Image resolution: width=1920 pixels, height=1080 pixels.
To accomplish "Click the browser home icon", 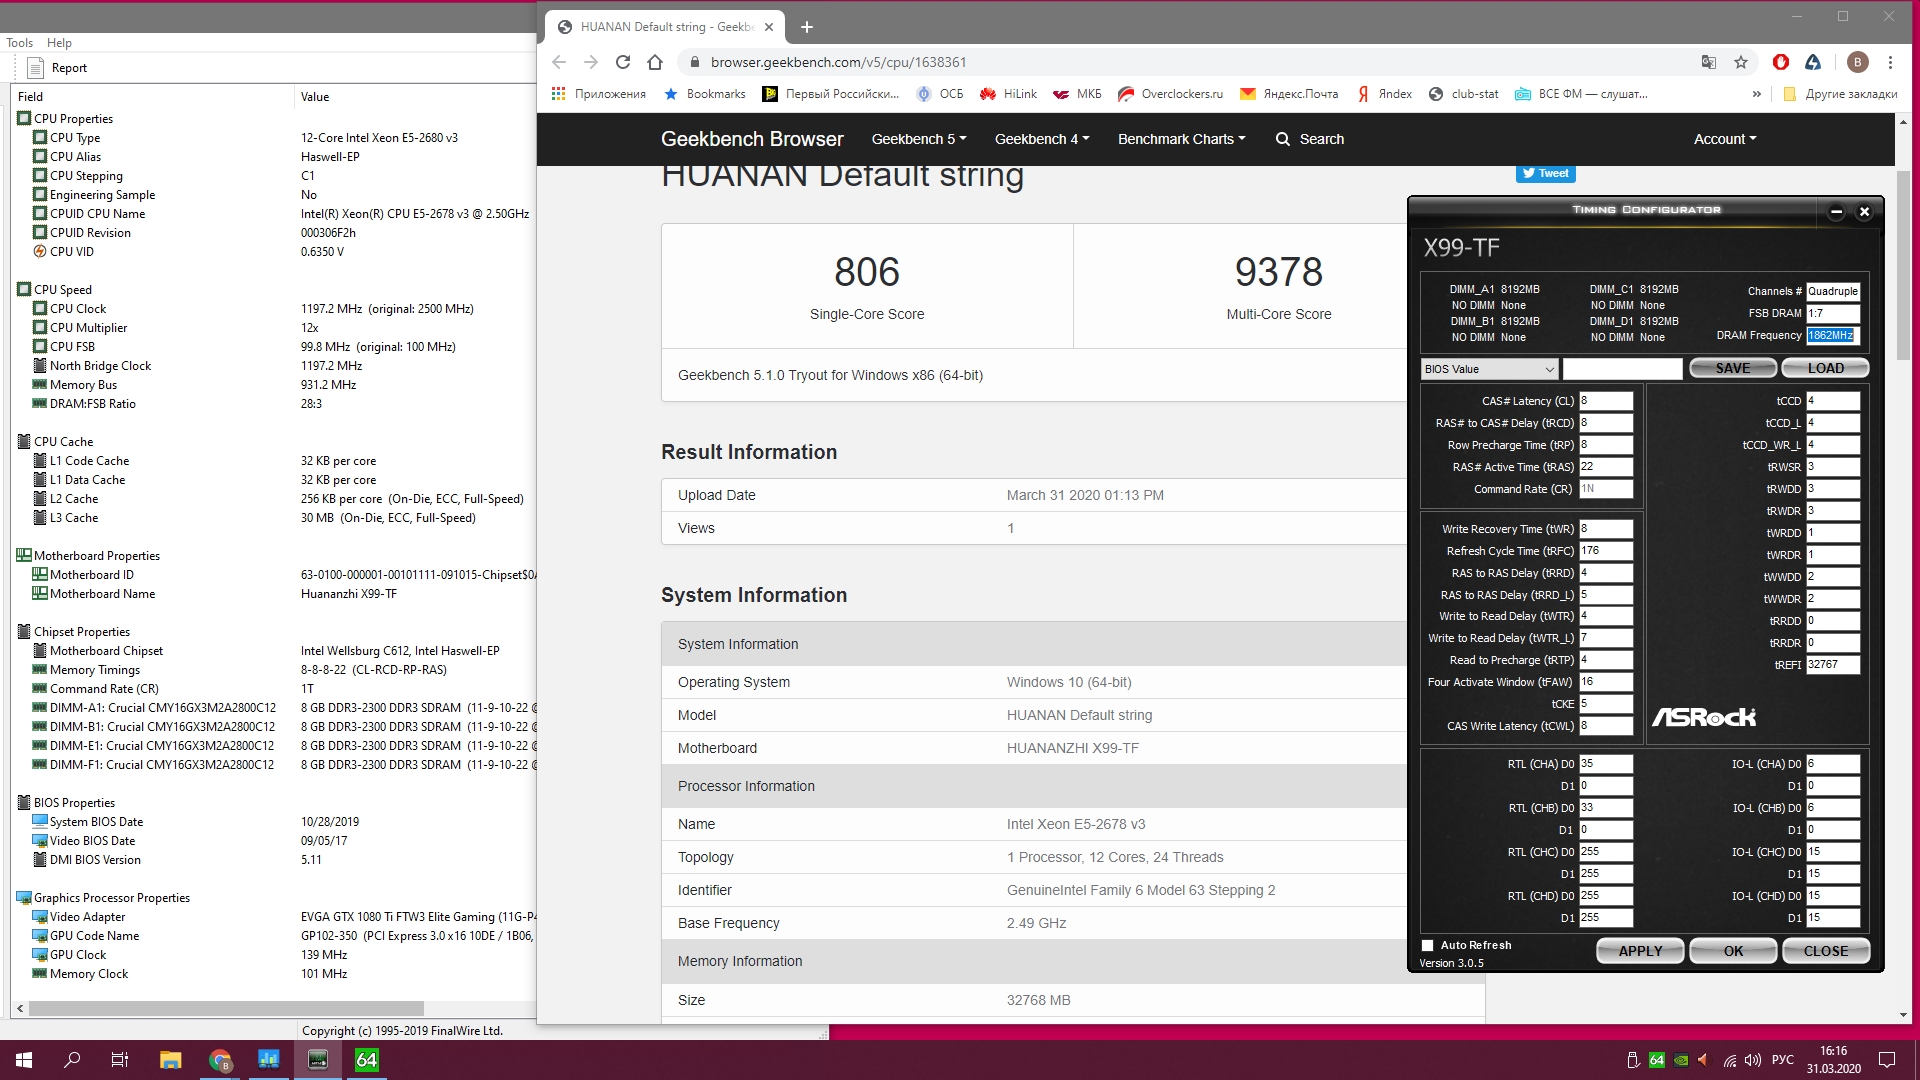I will click(655, 62).
